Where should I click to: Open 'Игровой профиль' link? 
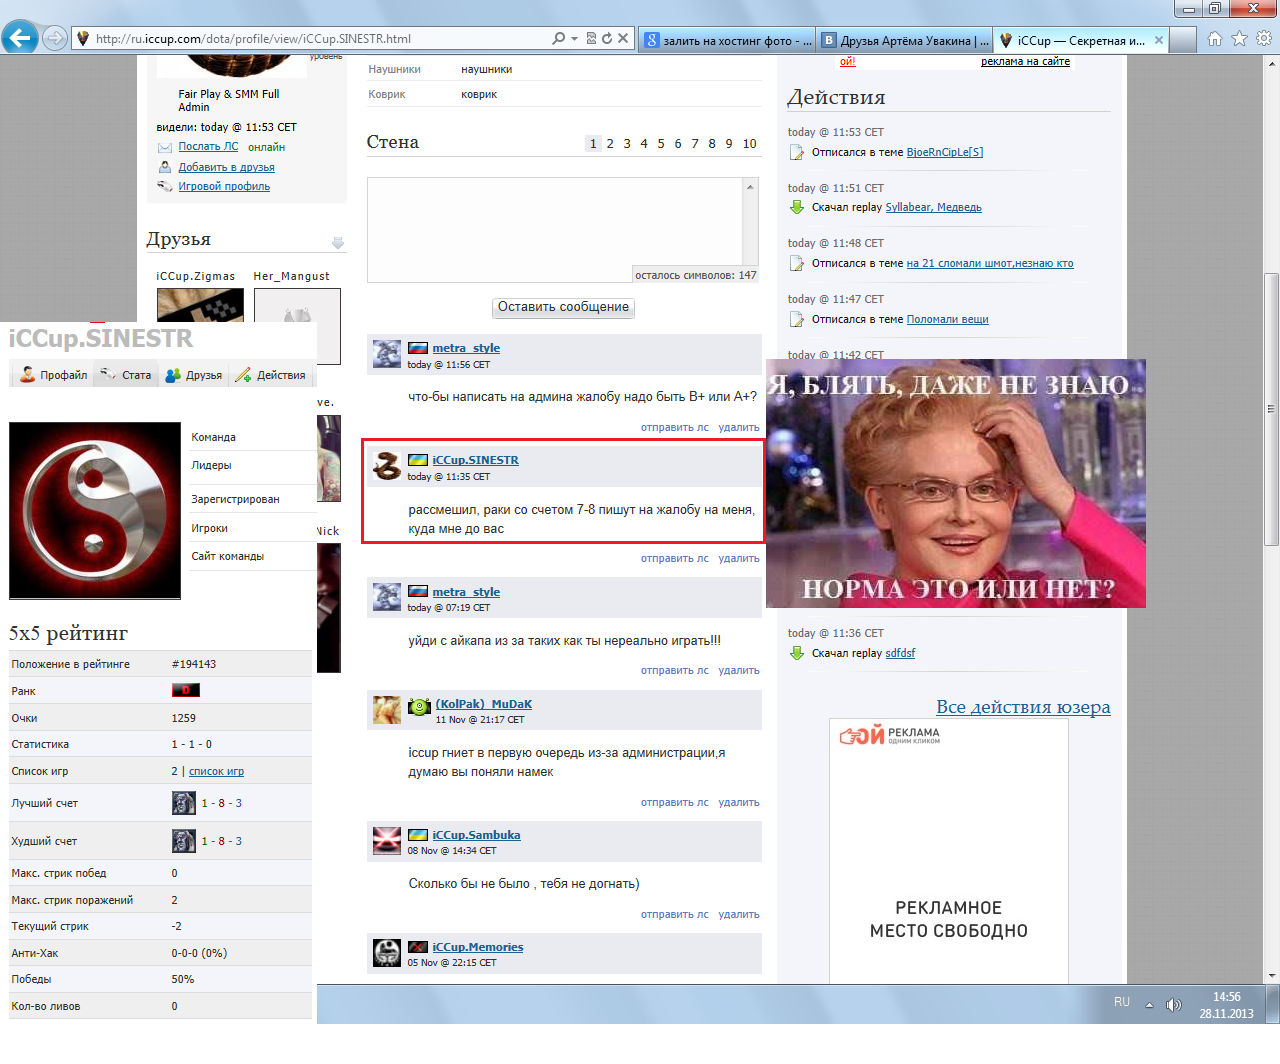(x=224, y=186)
